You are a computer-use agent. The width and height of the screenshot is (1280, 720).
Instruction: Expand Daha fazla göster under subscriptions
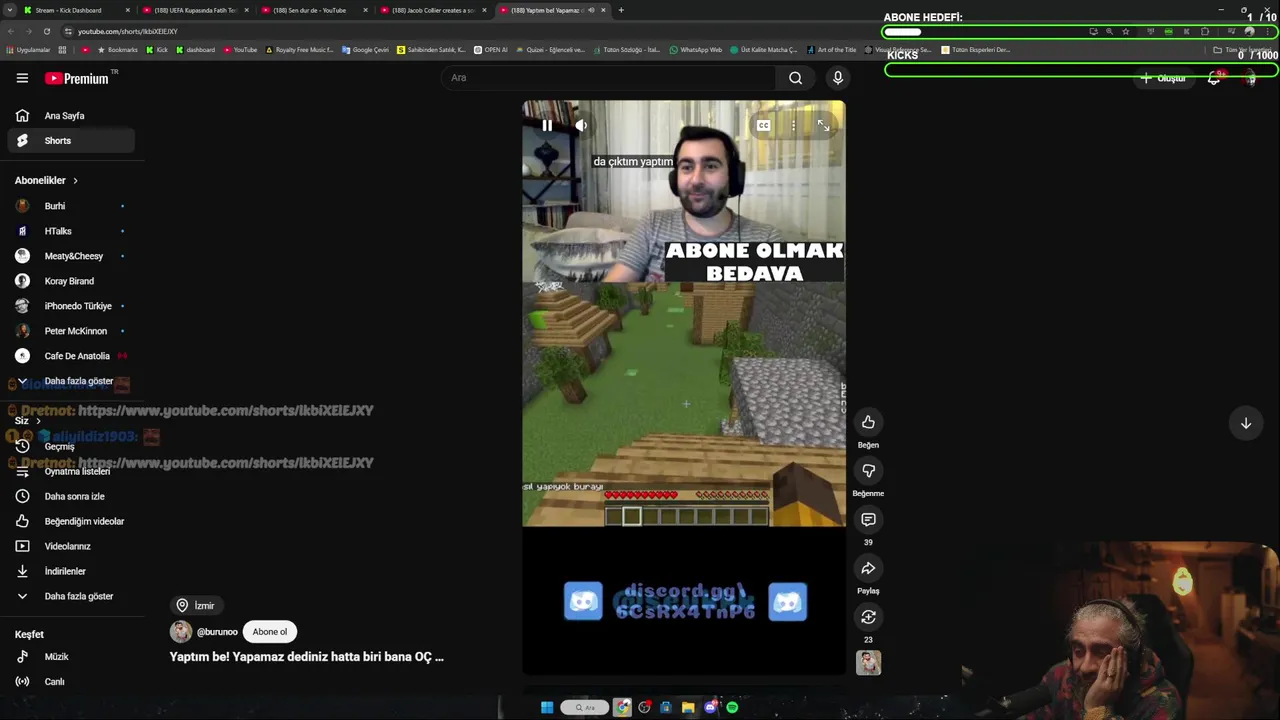coord(70,381)
